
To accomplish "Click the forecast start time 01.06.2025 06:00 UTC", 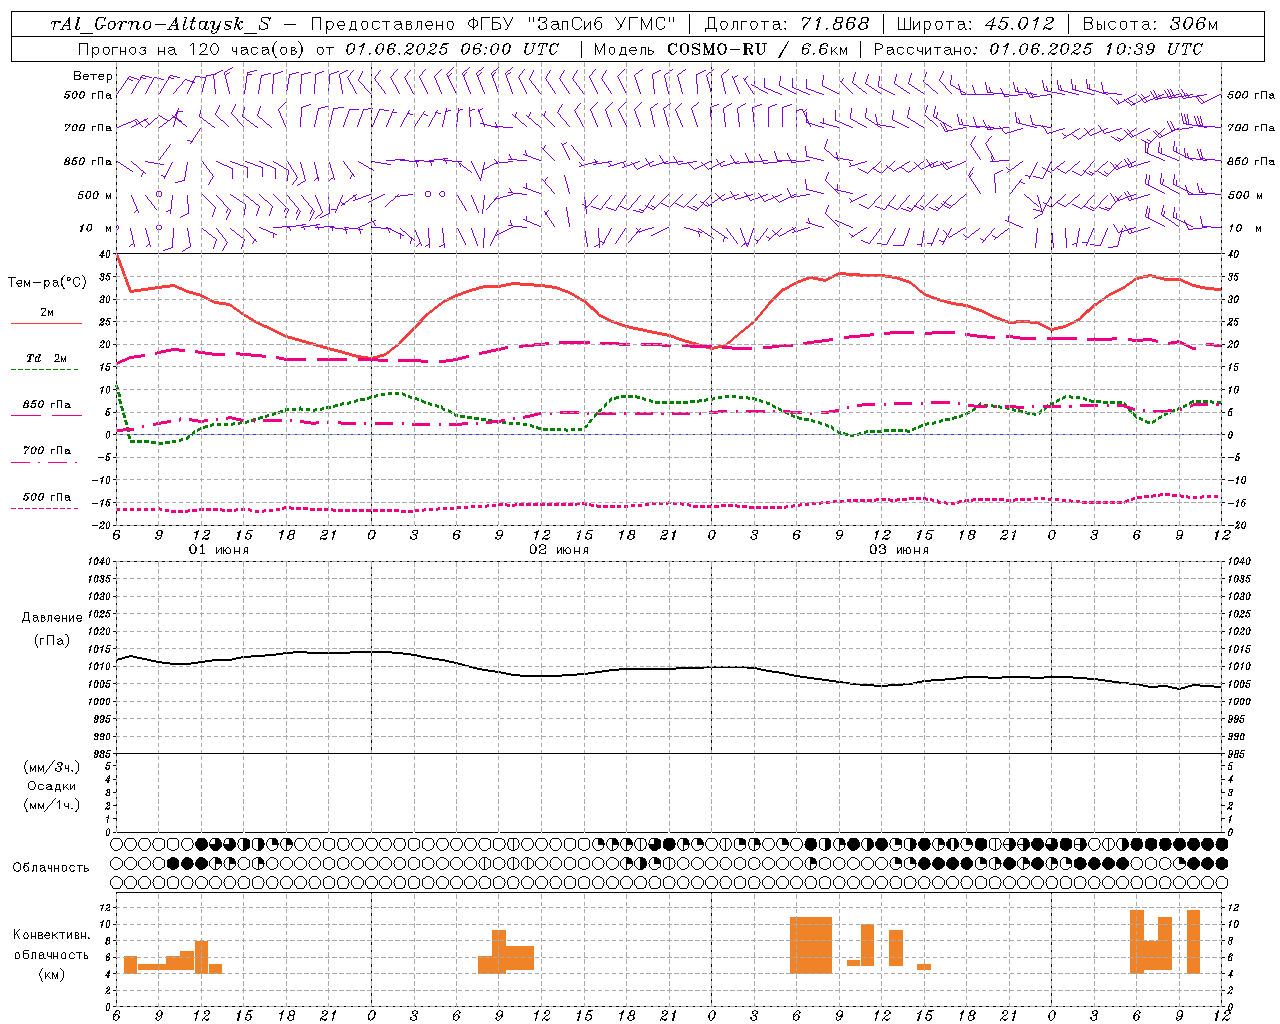I will coord(452,49).
